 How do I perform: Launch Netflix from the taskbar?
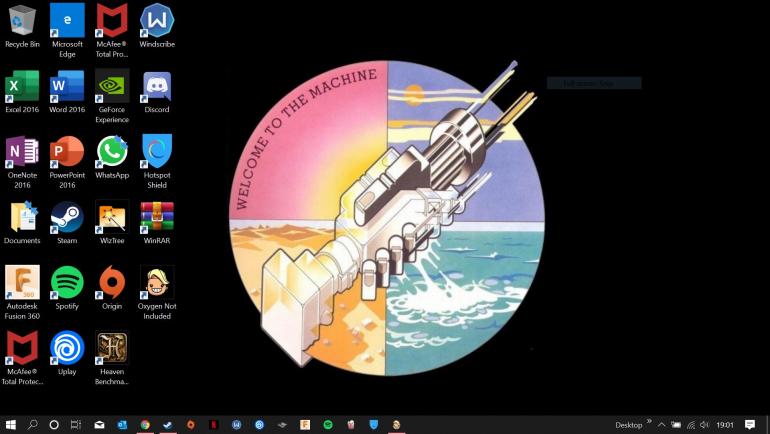214,425
